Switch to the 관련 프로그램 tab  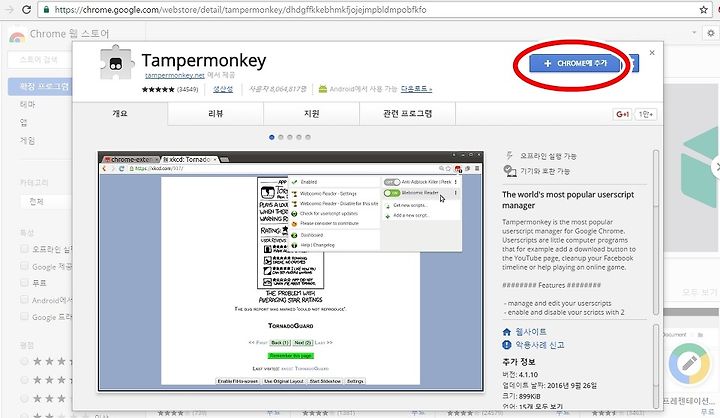pyautogui.click(x=408, y=113)
